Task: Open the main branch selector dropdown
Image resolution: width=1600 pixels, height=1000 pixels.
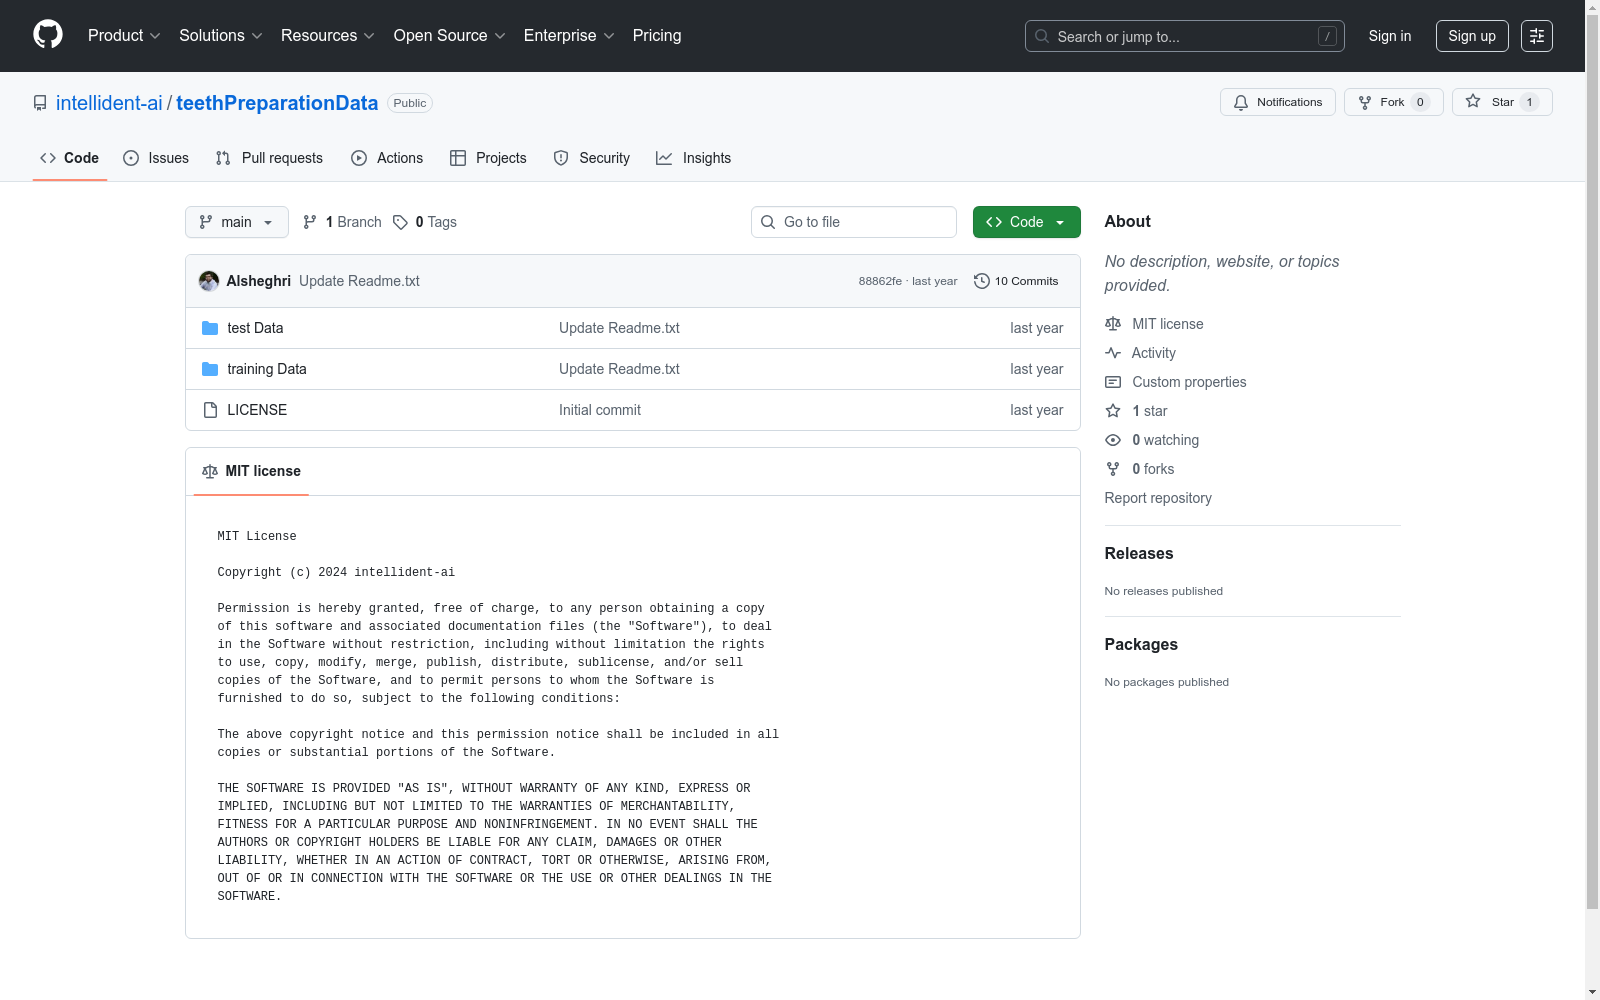Action: click(x=237, y=222)
